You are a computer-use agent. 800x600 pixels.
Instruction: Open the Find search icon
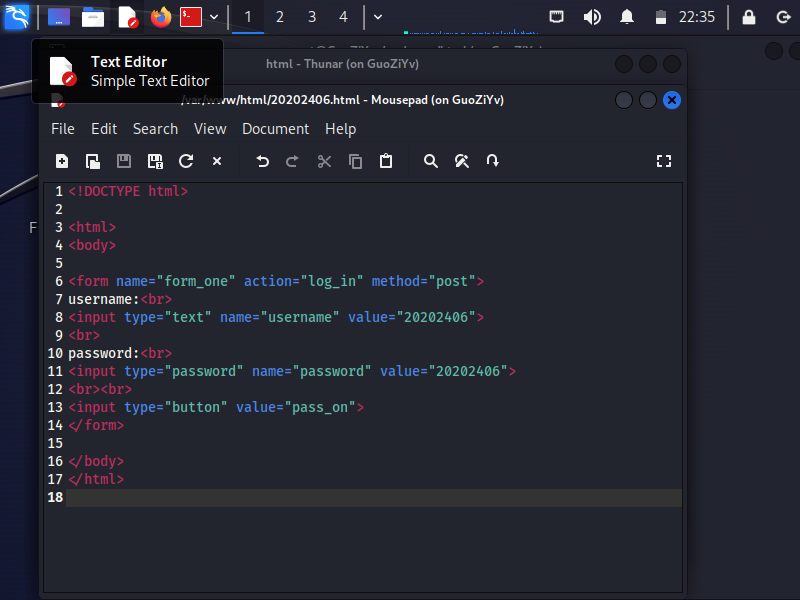click(x=431, y=161)
